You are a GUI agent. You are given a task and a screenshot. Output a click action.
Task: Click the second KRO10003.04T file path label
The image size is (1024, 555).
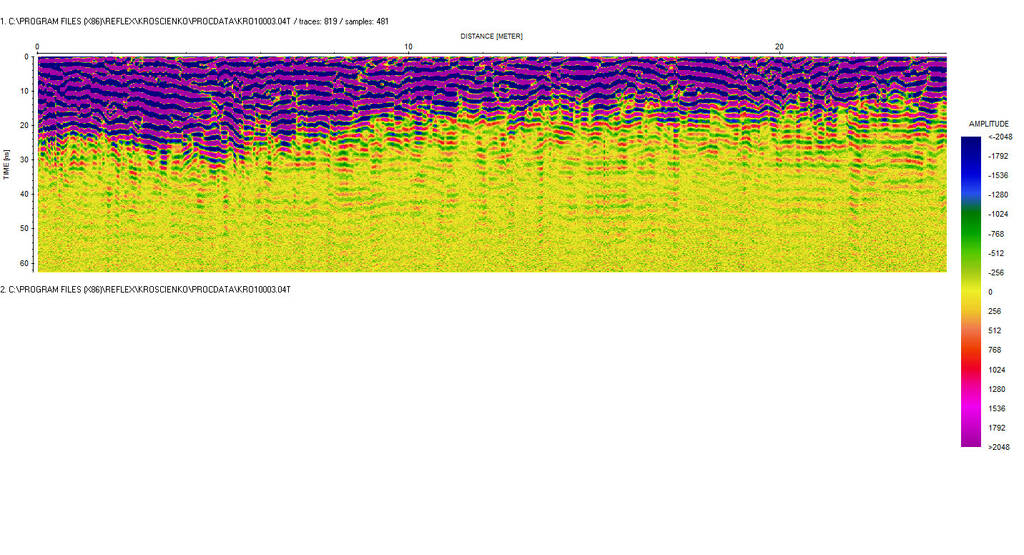click(145, 289)
